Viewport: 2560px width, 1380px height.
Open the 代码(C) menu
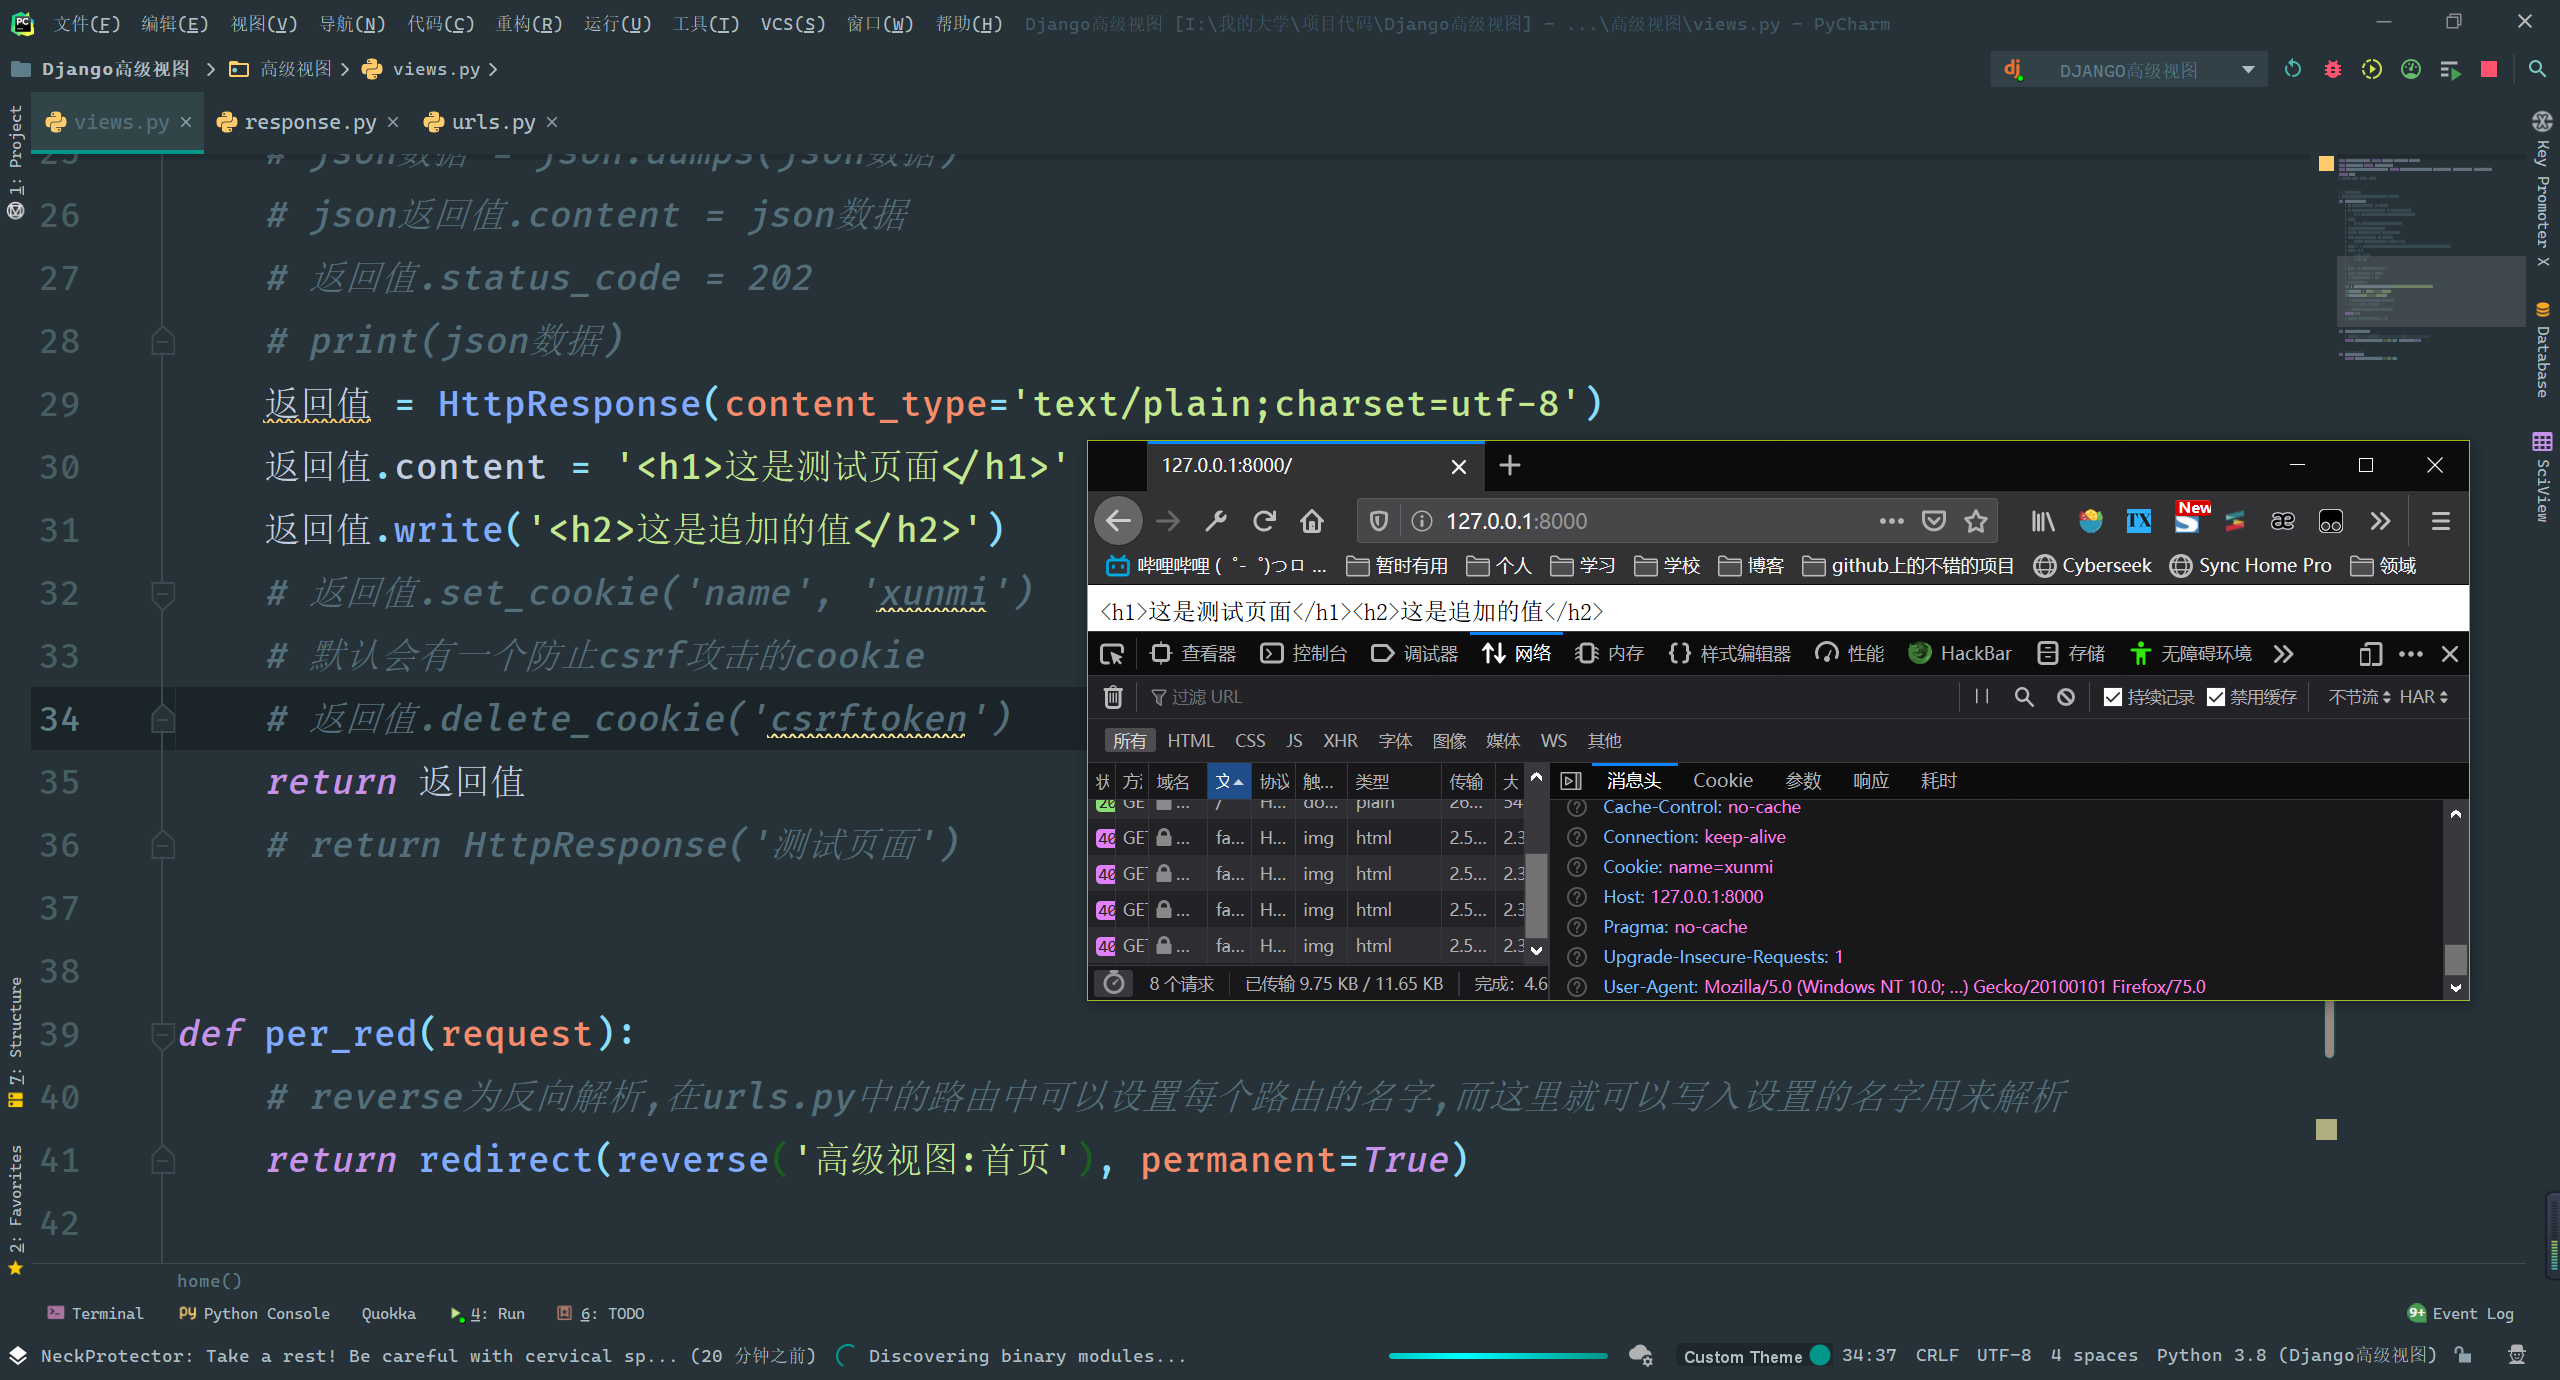pyautogui.click(x=440, y=24)
